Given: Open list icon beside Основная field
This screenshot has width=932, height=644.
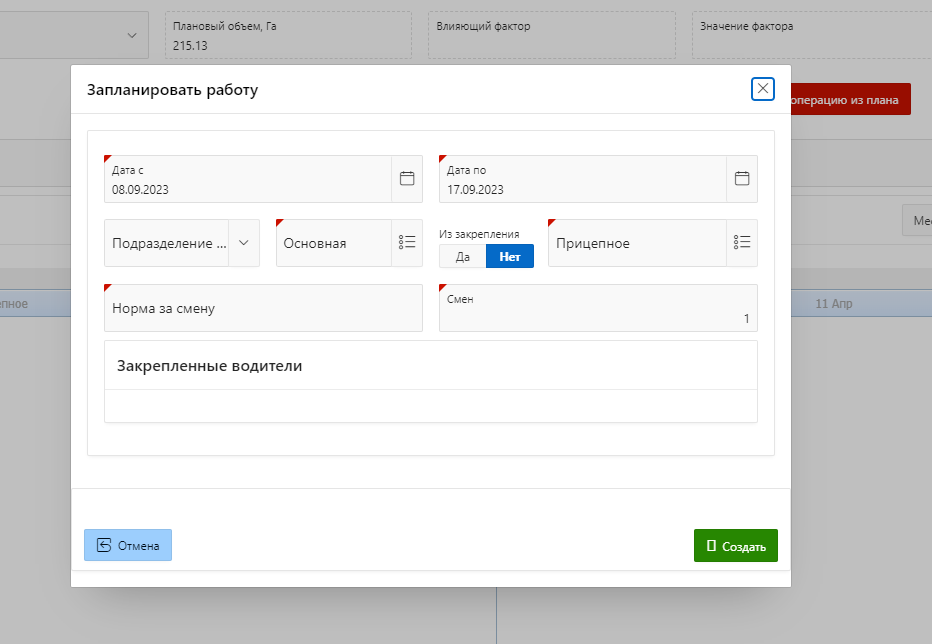Looking at the screenshot, I should (406, 243).
